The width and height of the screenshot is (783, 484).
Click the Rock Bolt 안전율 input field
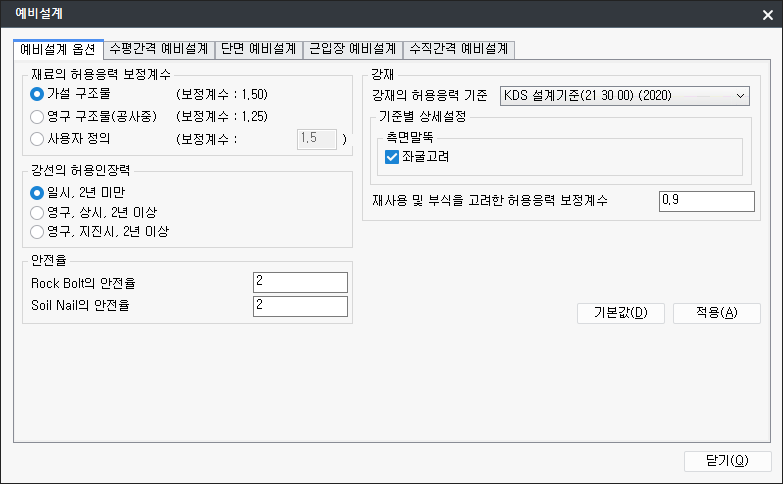(x=300, y=282)
